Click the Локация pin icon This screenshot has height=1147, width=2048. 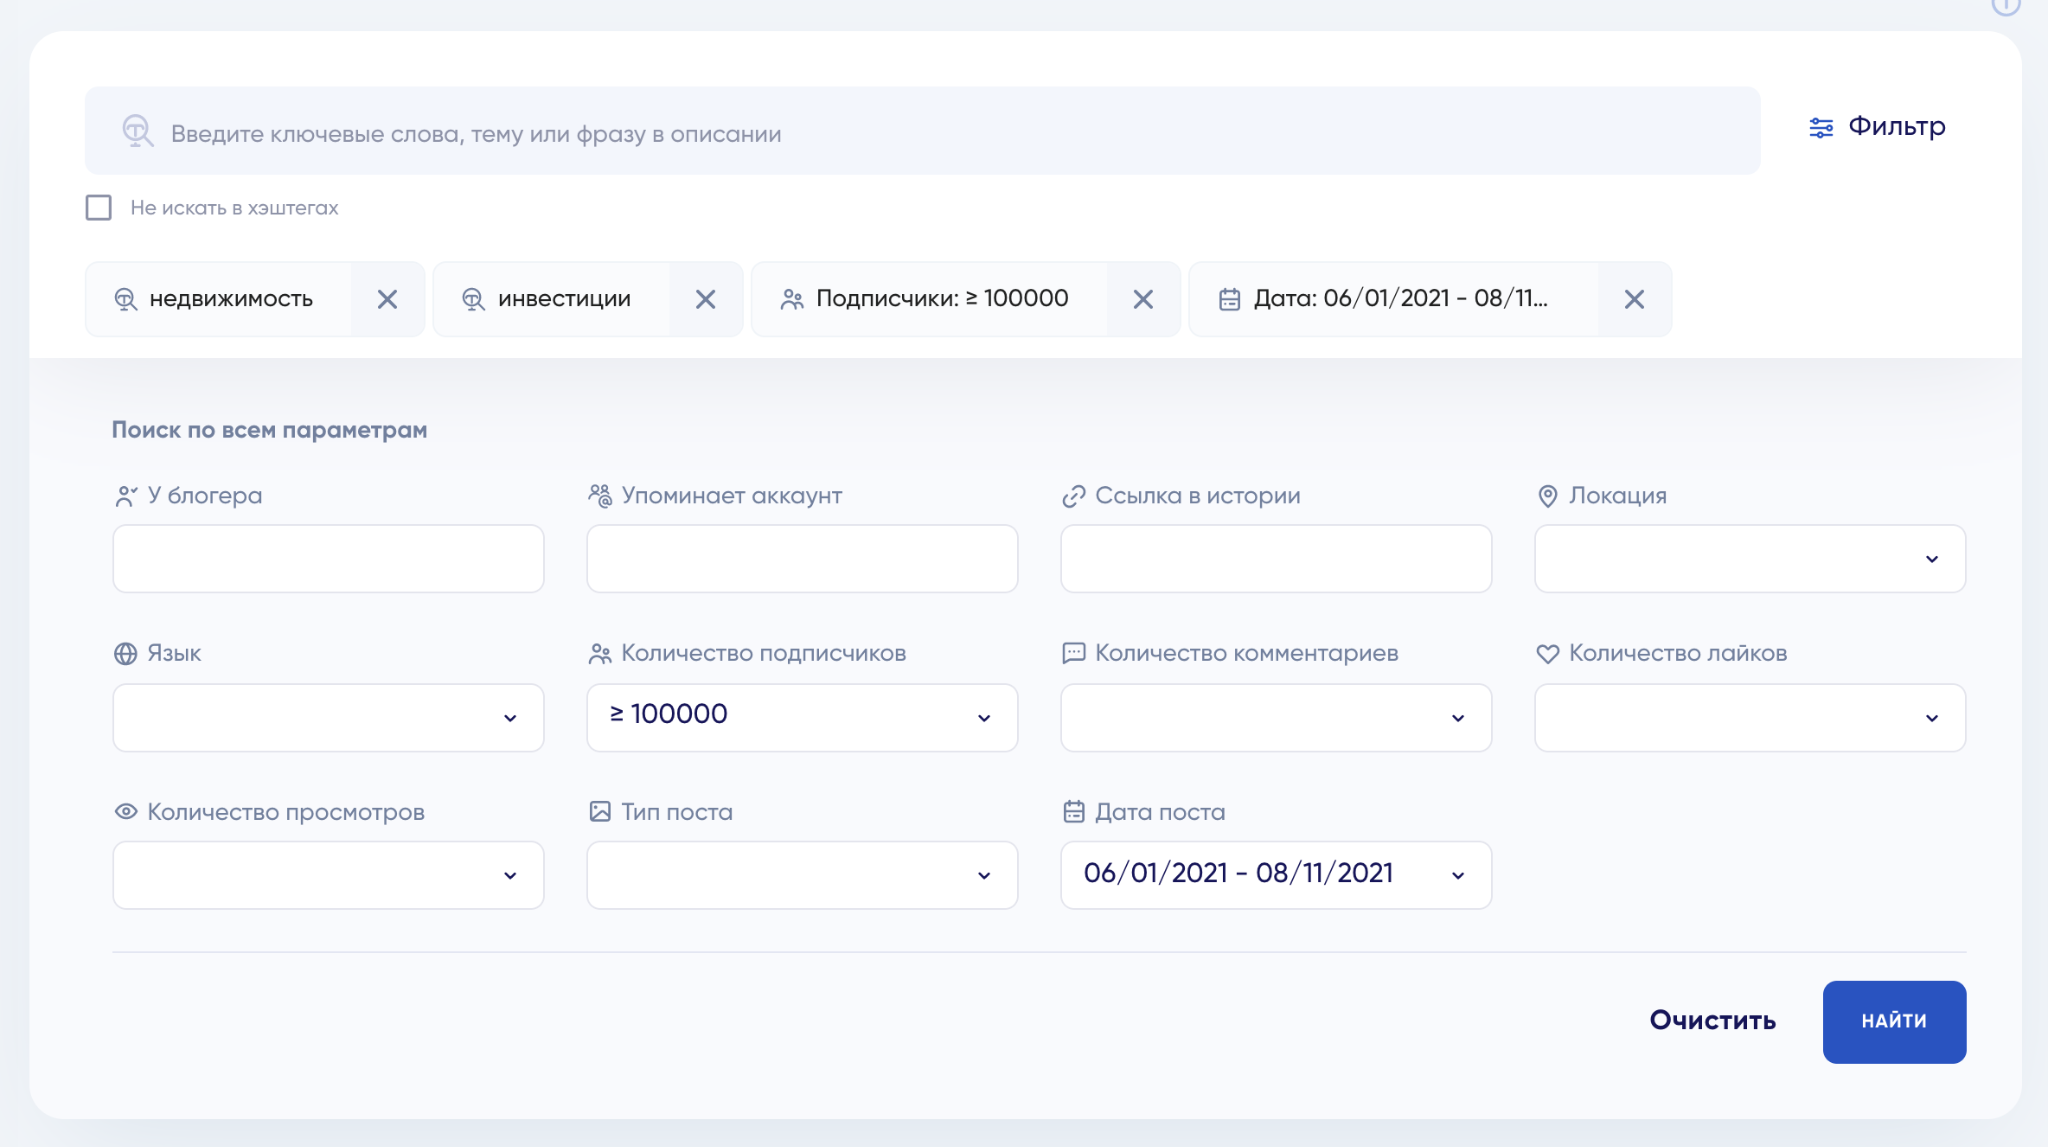click(1547, 496)
